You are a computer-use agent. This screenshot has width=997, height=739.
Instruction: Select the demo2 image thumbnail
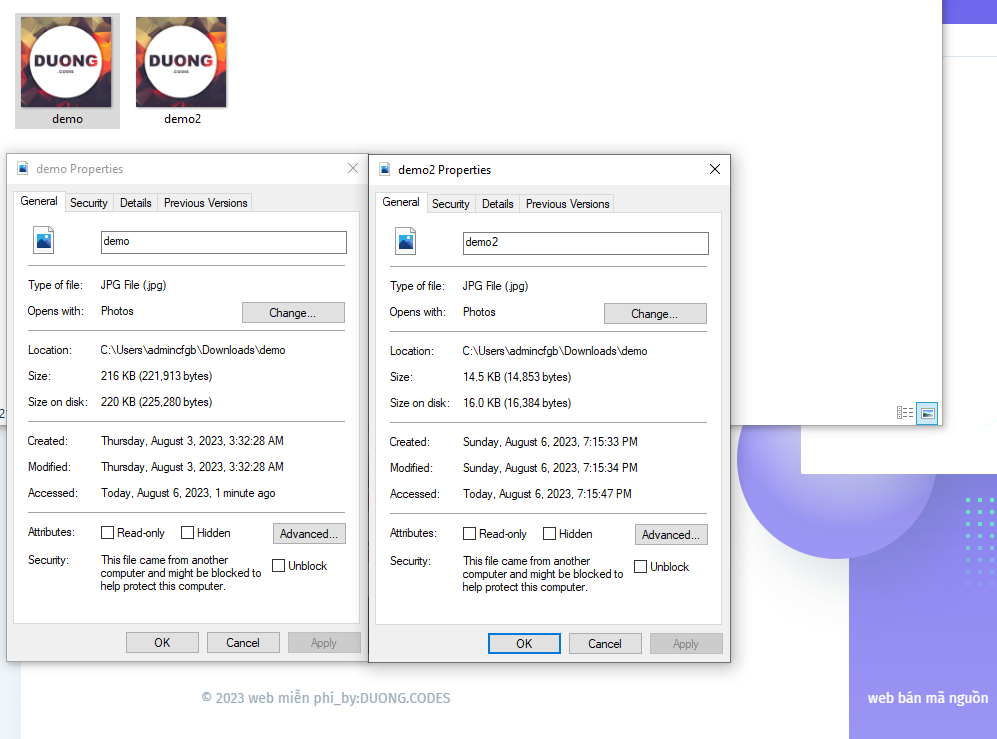pyautogui.click(x=181, y=63)
